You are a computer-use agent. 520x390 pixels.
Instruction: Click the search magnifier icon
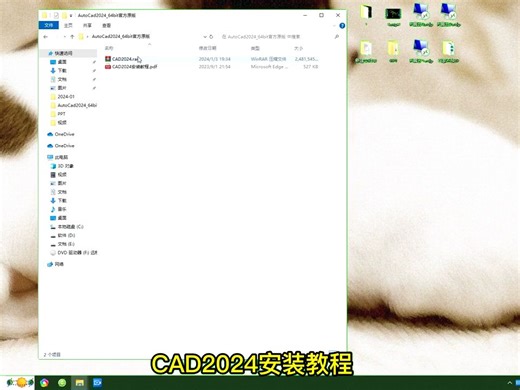point(337,37)
